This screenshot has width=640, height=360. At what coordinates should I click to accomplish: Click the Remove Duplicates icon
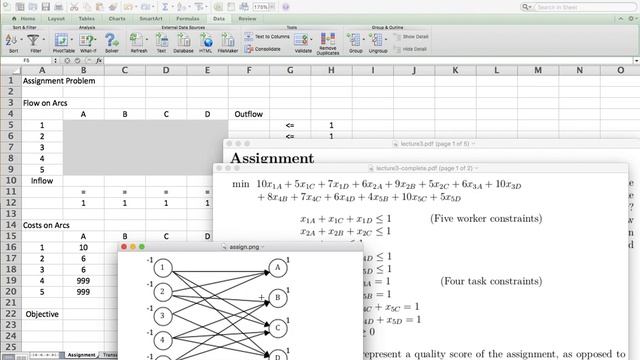tap(328, 40)
